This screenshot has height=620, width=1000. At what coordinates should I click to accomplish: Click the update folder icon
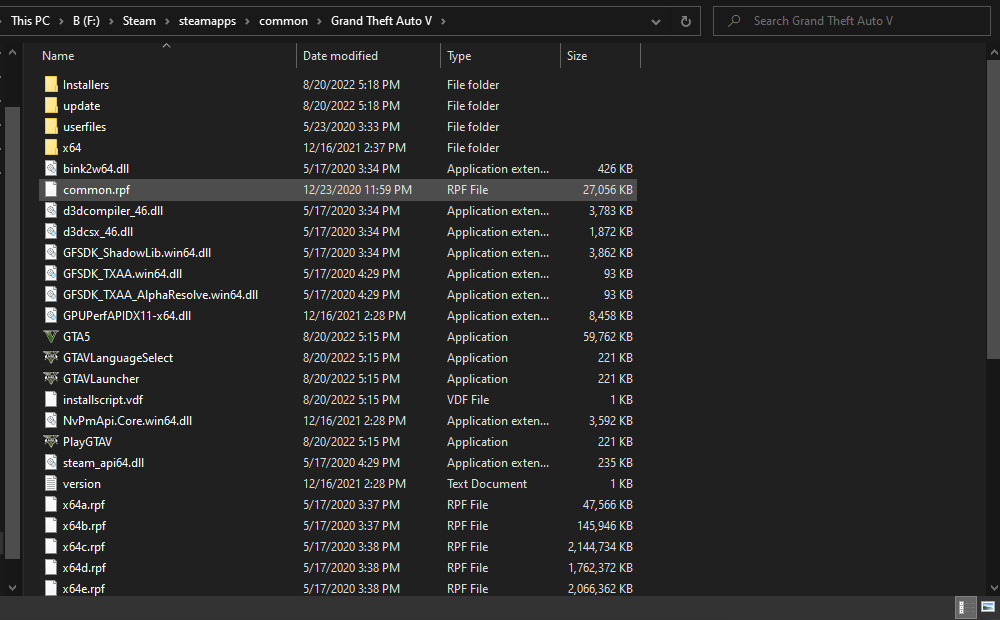pos(51,106)
